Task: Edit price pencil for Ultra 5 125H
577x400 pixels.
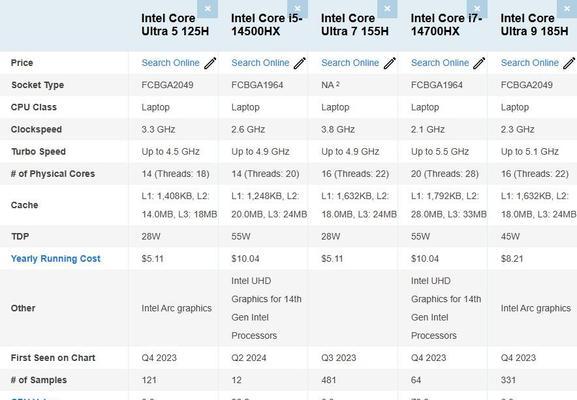Action: (210, 63)
